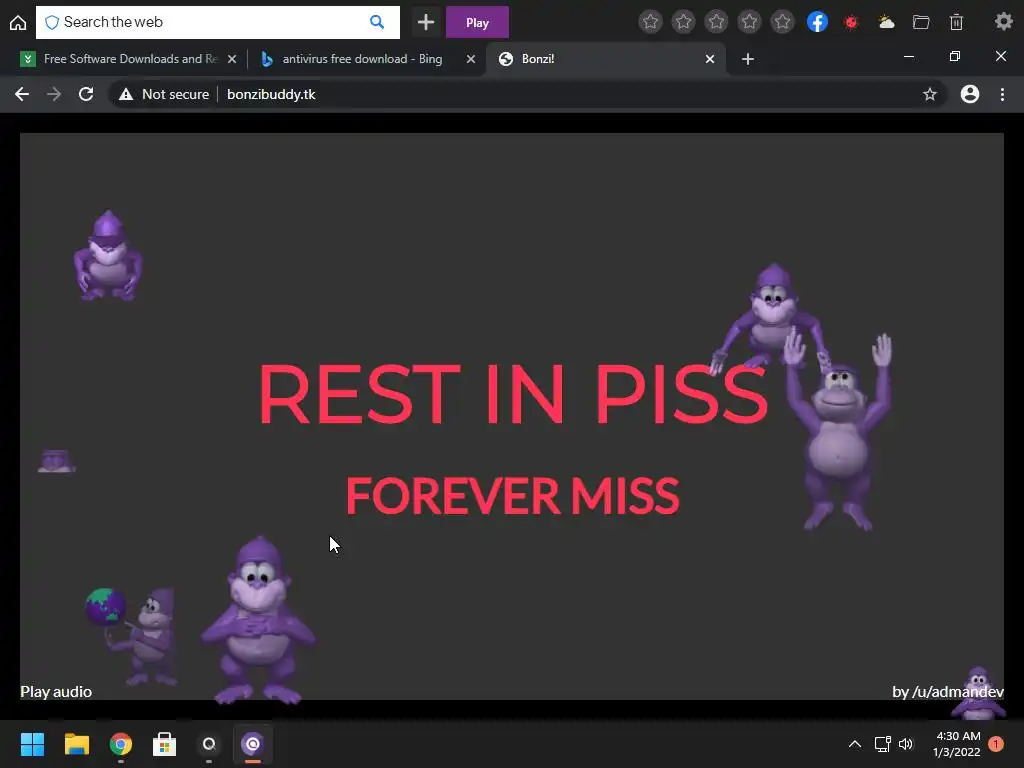
Task: Click the purple Play button
Action: [x=477, y=23]
